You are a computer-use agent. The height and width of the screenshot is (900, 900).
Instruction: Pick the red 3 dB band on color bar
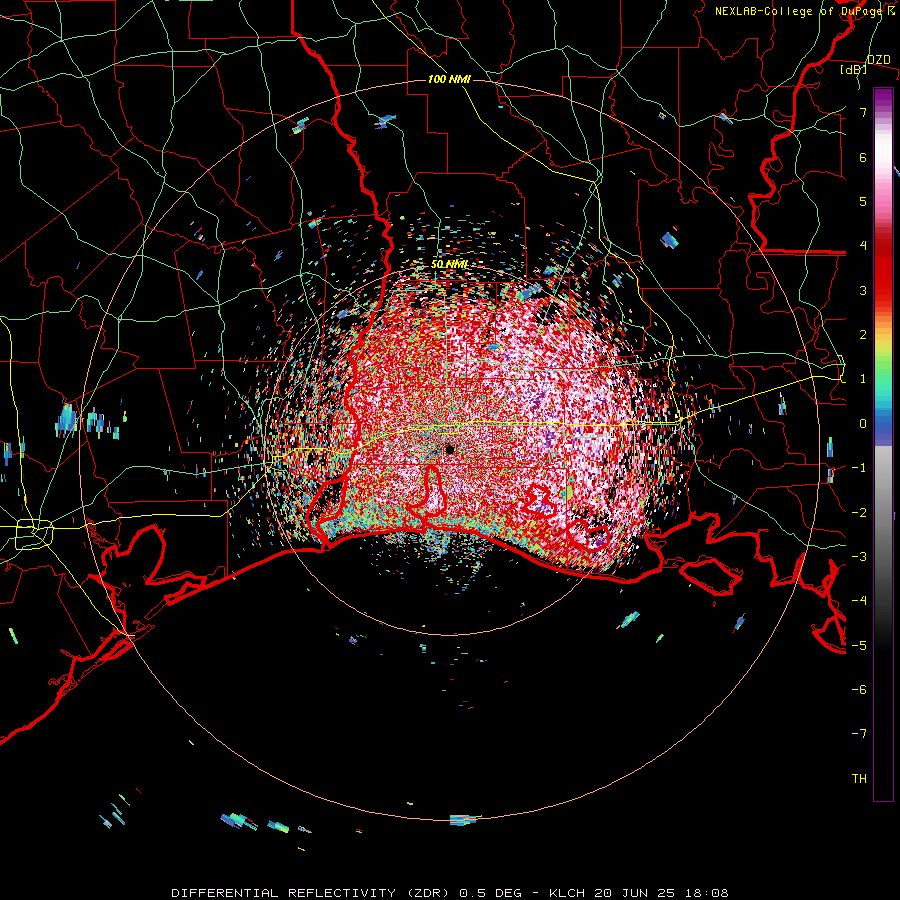coord(883,290)
